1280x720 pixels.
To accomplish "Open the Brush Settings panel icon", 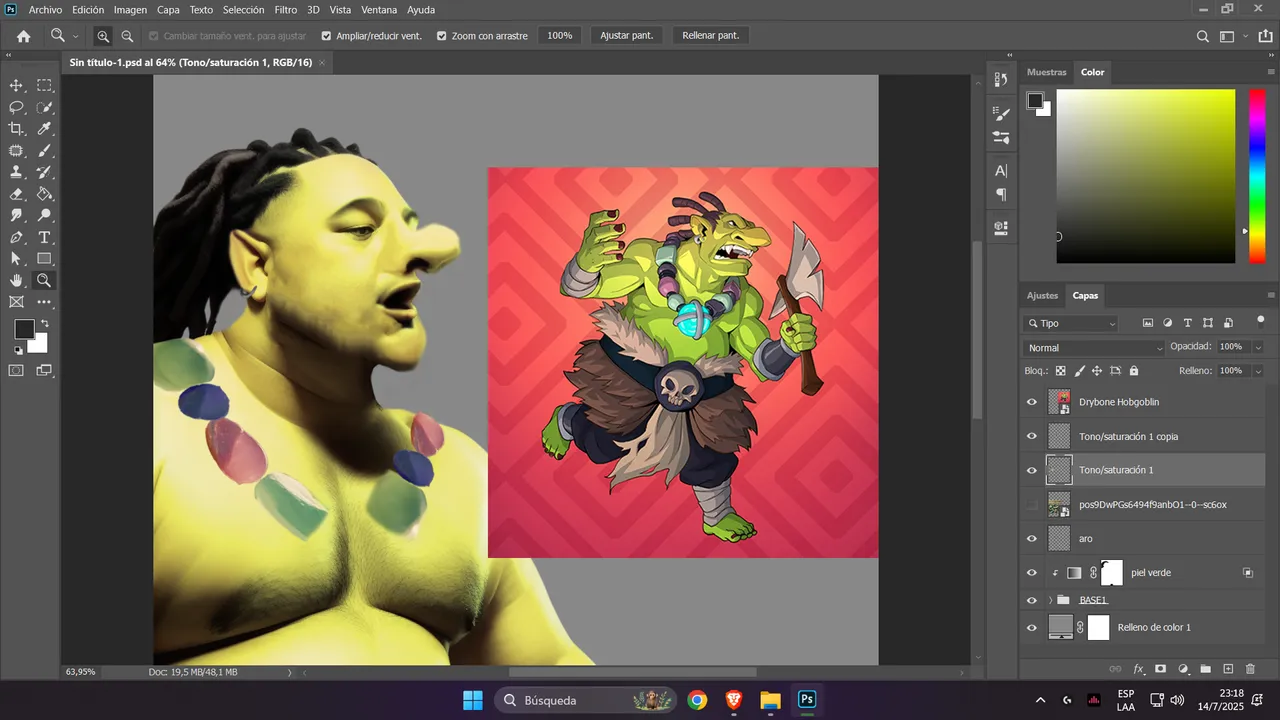I will pyautogui.click(x=1001, y=114).
